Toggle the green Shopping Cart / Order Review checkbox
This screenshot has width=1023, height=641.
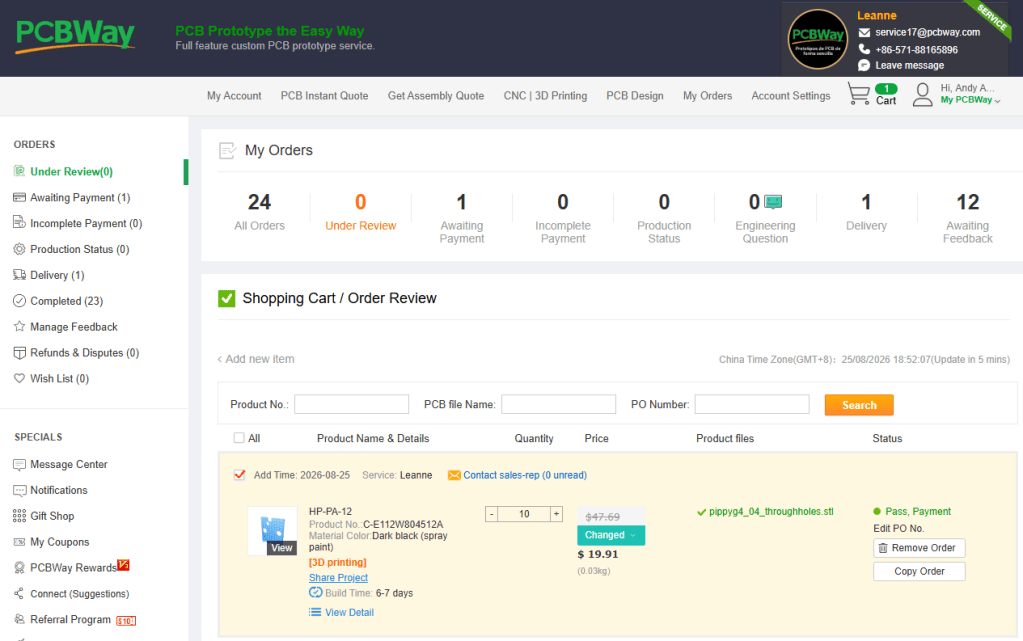pos(226,298)
